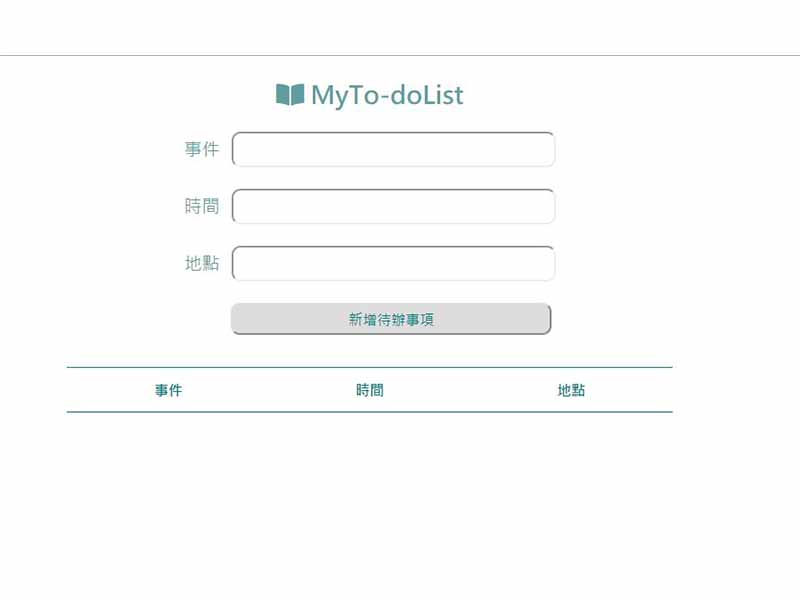Click the book icon beside MyTo-doList
Screen dimensions: 800x600
pyautogui.click(x=290, y=95)
